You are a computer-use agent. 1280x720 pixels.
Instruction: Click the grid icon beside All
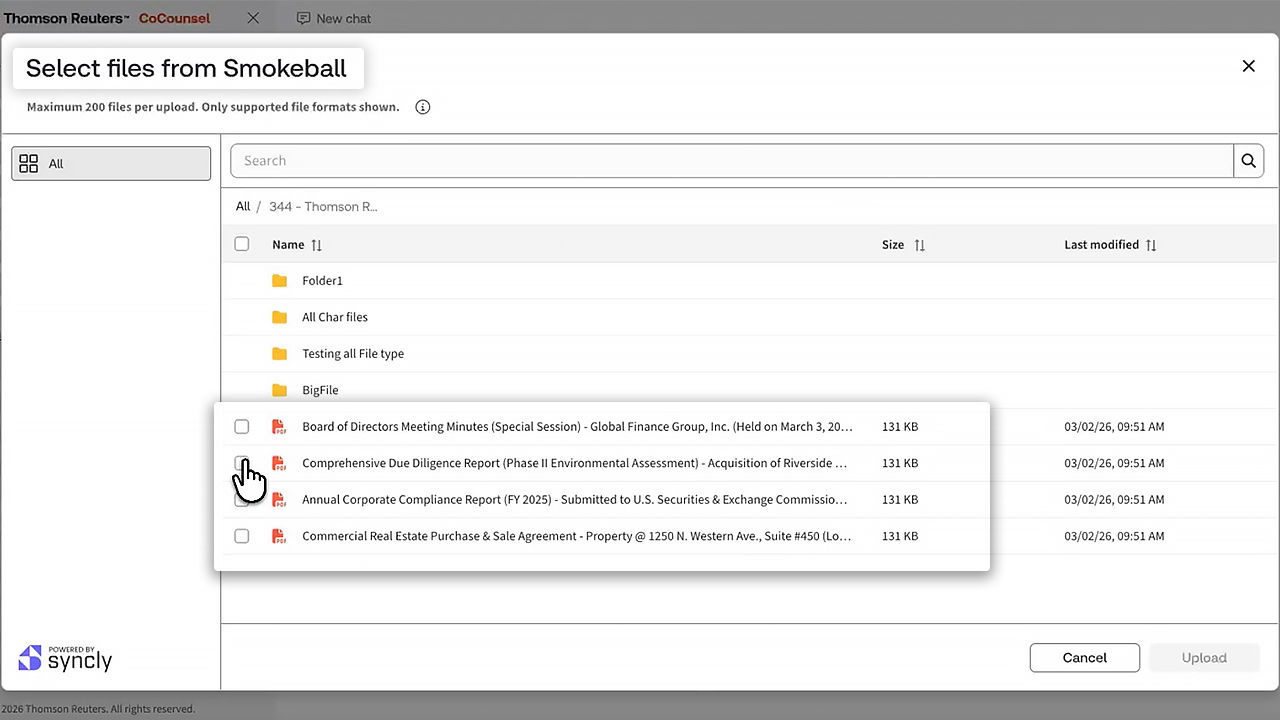29,164
